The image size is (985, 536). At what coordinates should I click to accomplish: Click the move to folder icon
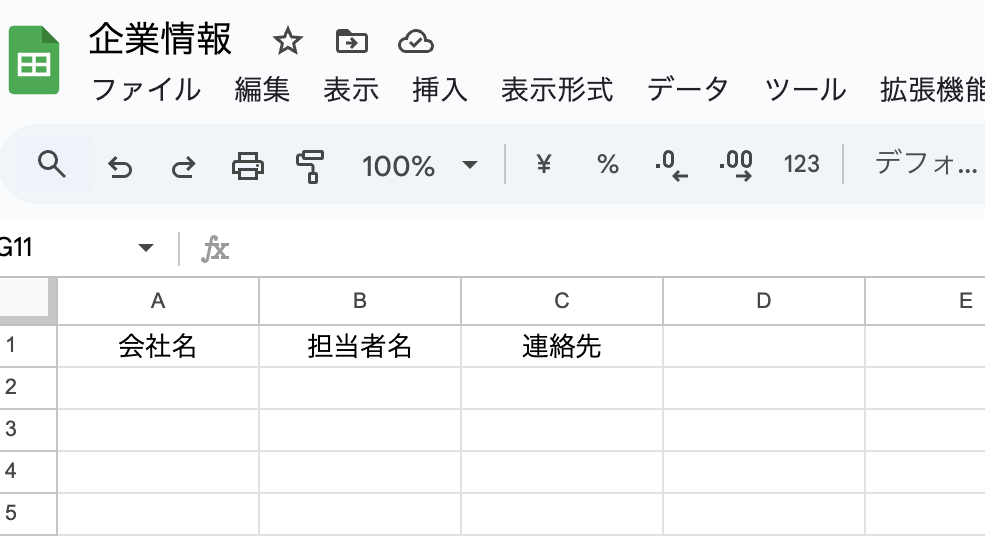coord(351,42)
